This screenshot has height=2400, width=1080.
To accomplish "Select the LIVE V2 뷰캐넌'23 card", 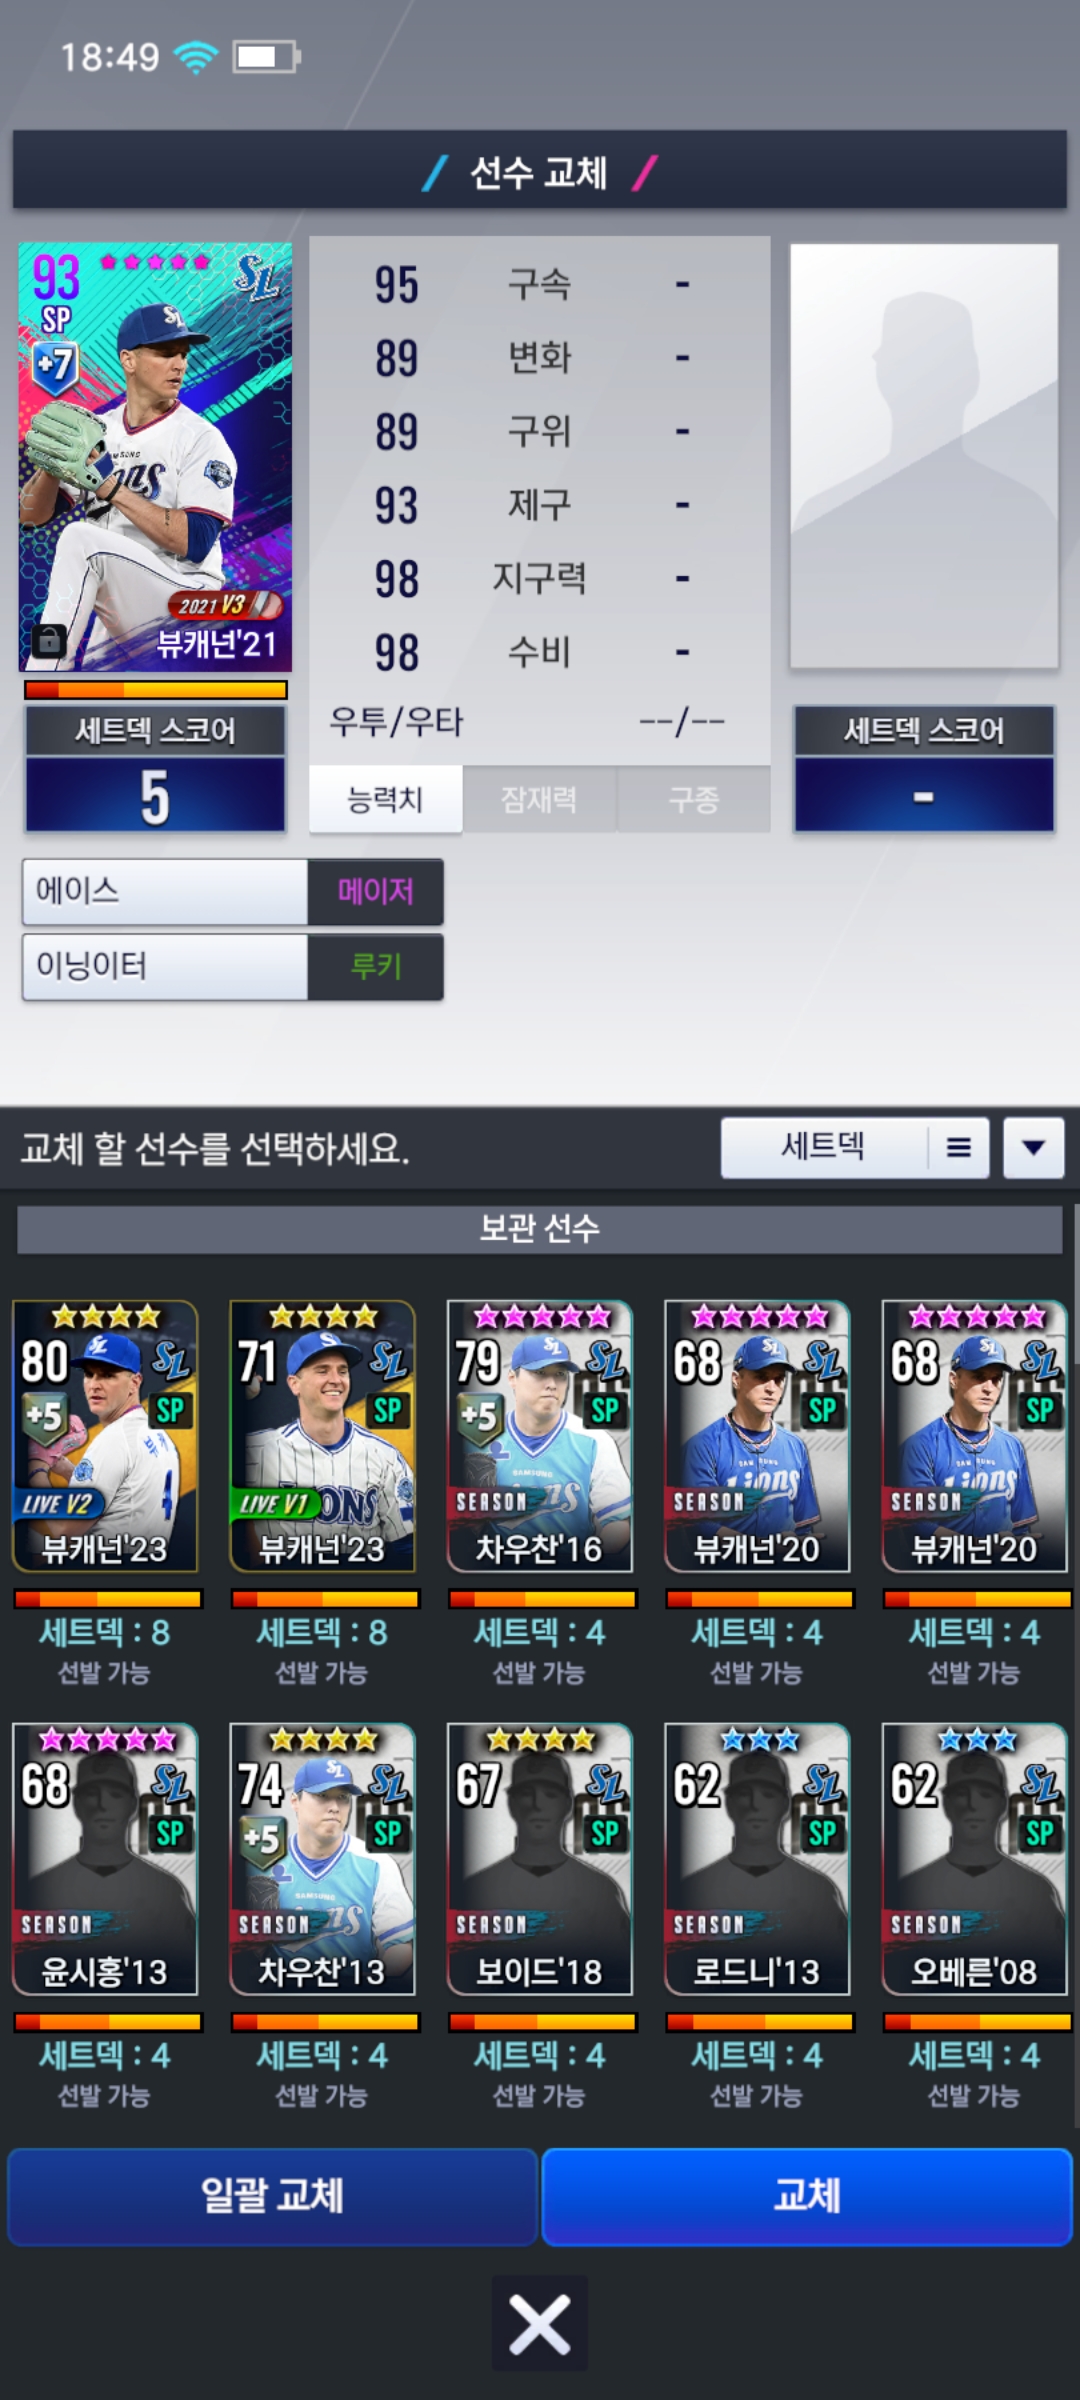I will click(105, 1435).
